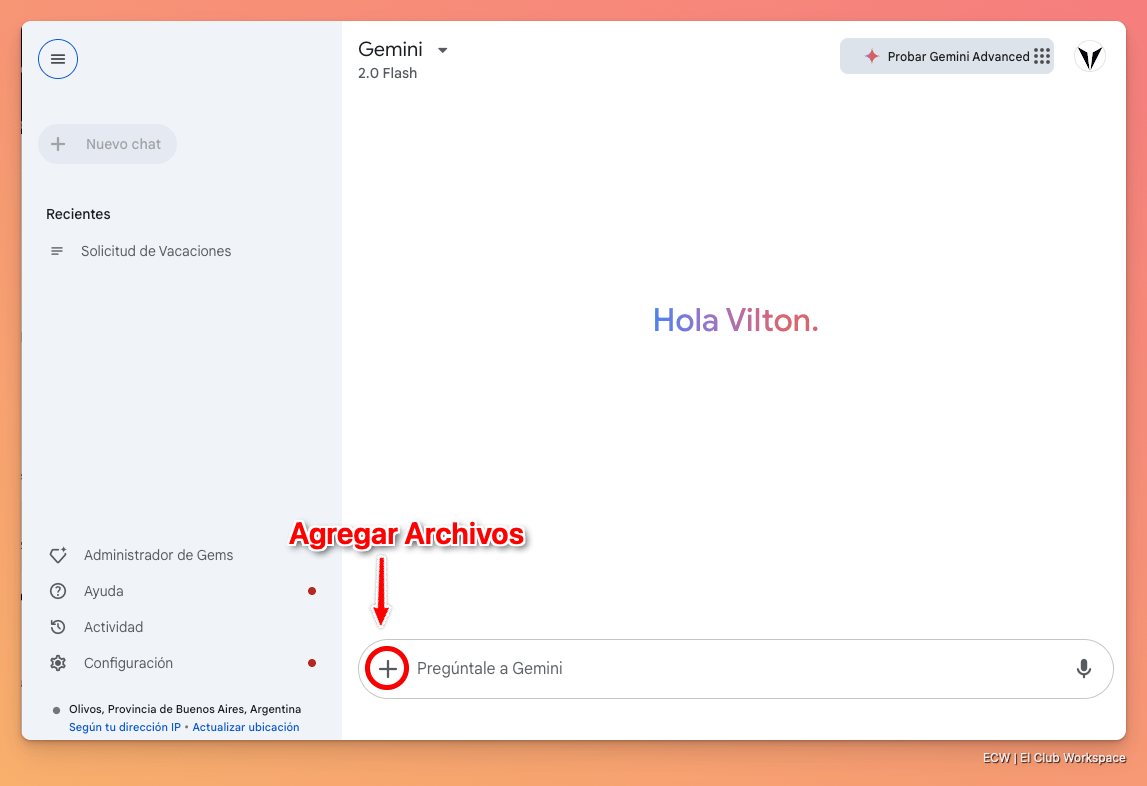The image size is (1147, 786).
Task: Collapse the sidebar with the hamburger menu icon
Action: [58, 59]
